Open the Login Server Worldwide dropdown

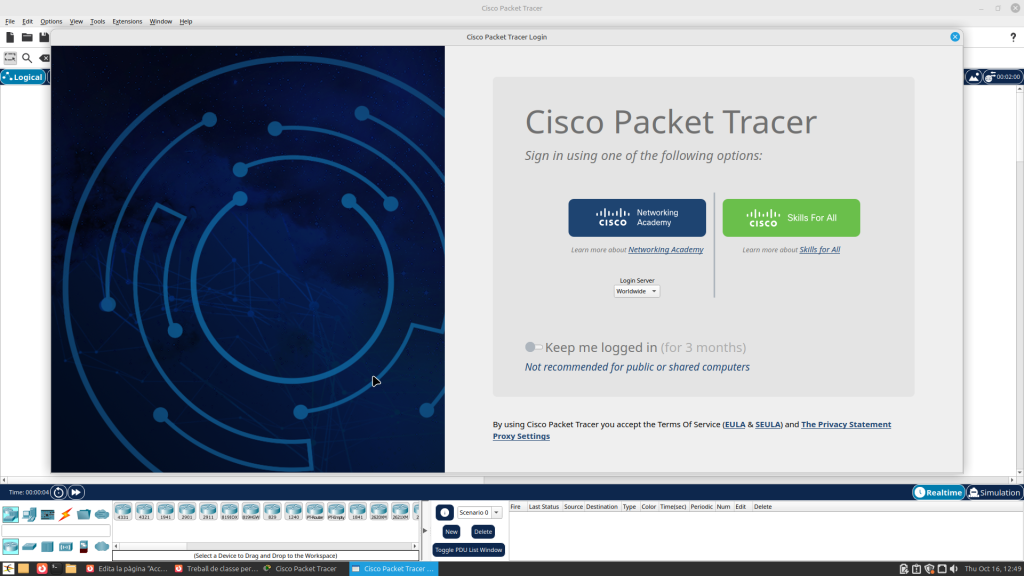(x=637, y=291)
